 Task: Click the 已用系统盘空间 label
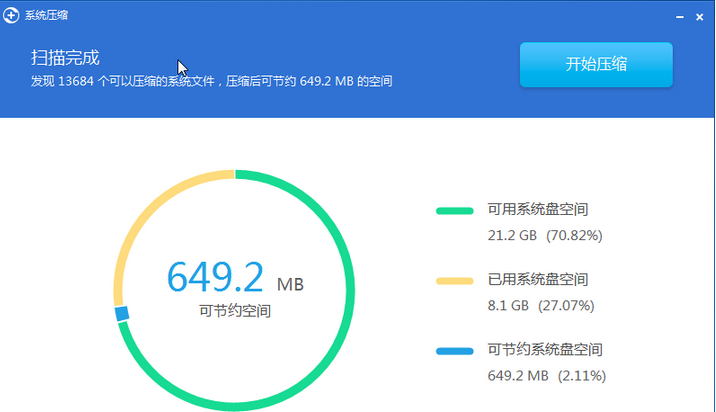[x=537, y=280]
